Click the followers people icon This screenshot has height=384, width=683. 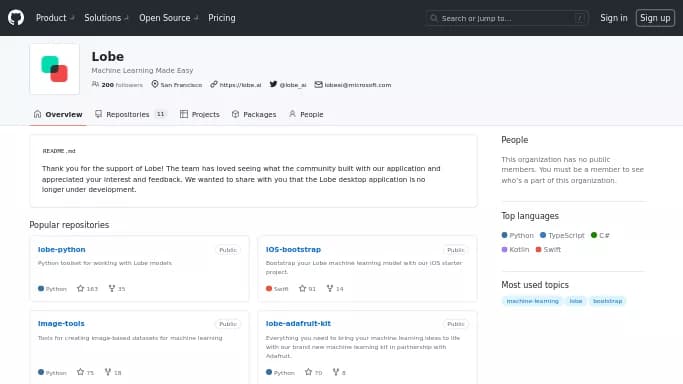95,84
